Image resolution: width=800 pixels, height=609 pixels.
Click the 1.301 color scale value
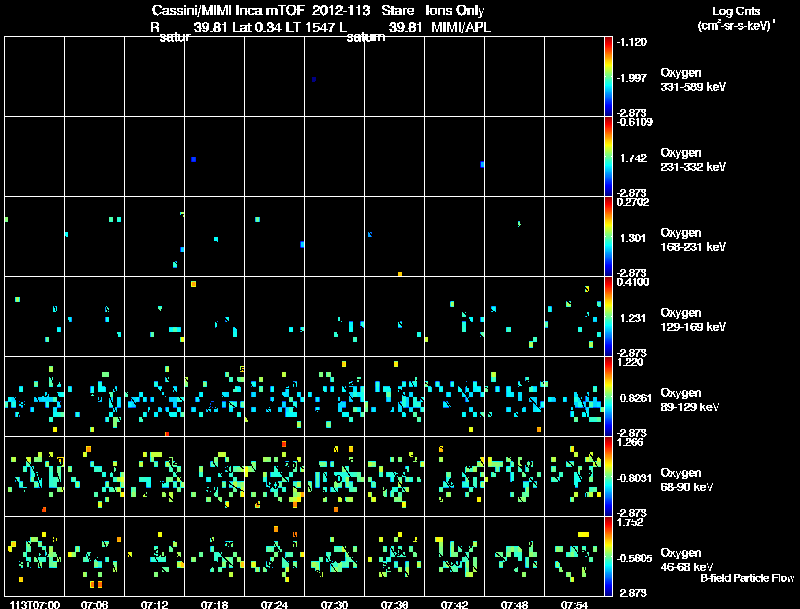(x=633, y=238)
